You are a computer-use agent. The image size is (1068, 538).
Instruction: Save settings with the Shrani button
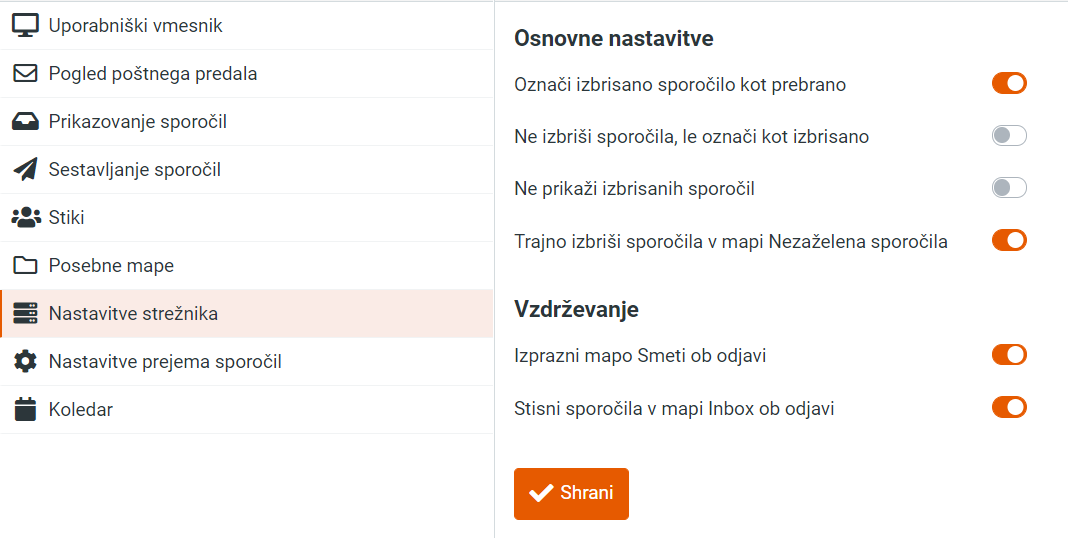(571, 494)
